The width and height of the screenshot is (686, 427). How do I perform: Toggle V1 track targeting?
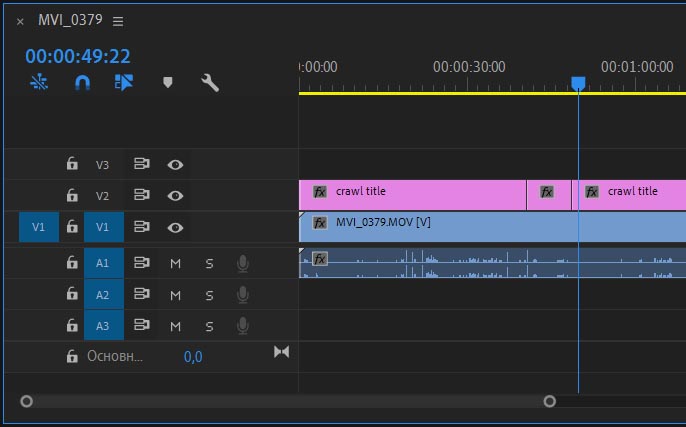(x=104, y=227)
